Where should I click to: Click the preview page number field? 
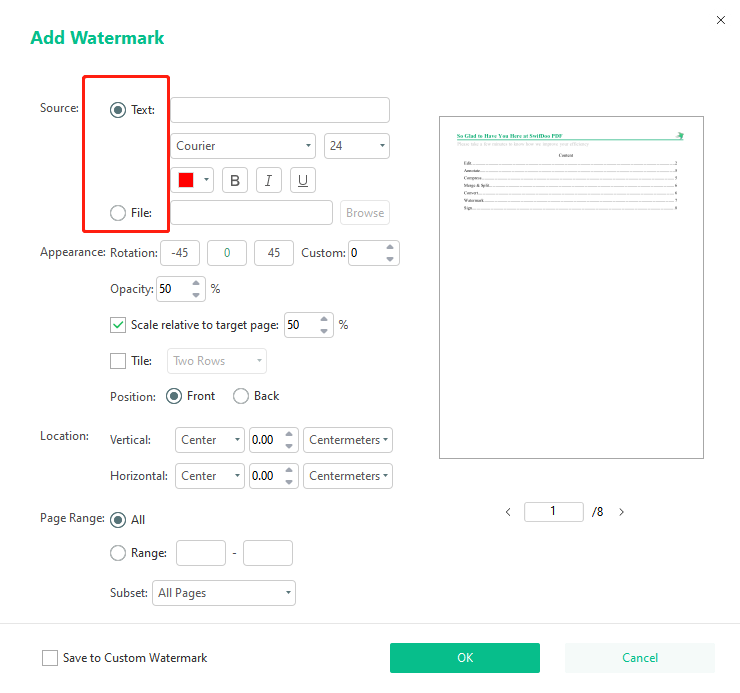coord(554,512)
